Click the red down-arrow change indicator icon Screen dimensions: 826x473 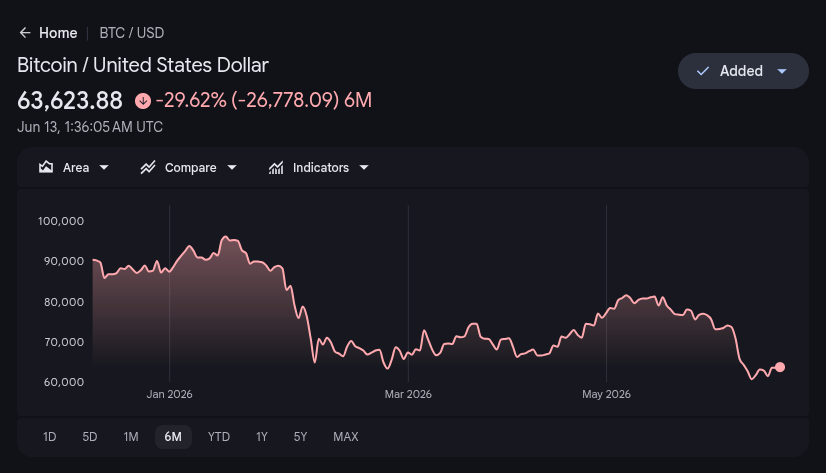click(143, 101)
